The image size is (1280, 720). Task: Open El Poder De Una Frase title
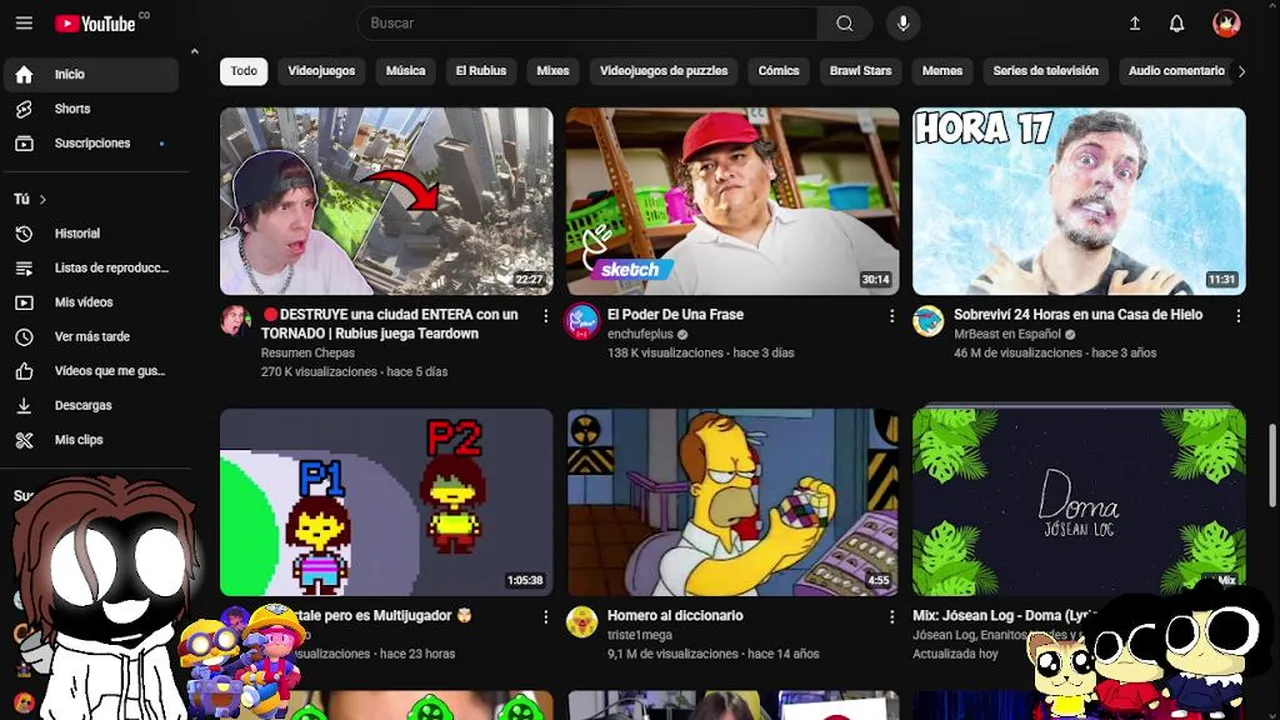(x=675, y=314)
